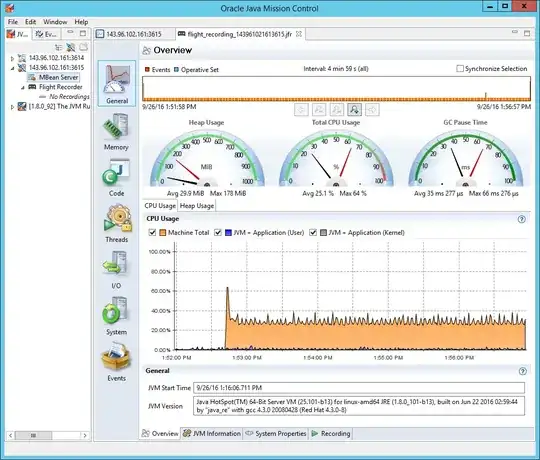Maximize the editor area

coord(527,33)
